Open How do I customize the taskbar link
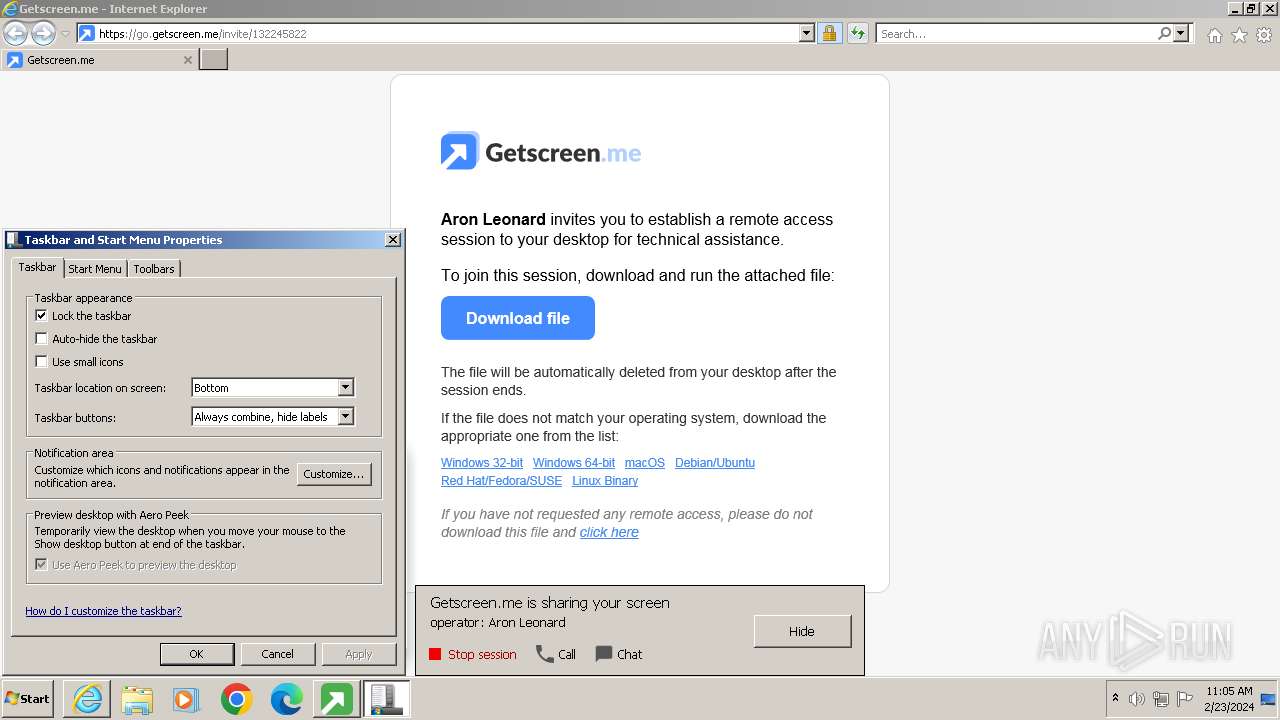The height and width of the screenshot is (720, 1280). [103, 611]
